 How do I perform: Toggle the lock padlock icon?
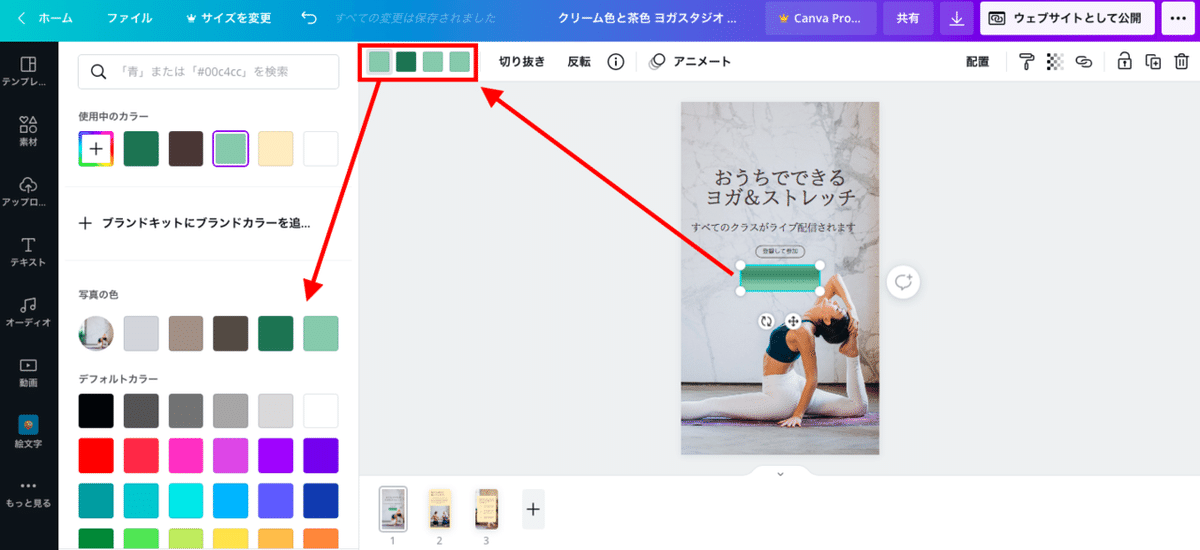click(1124, 62)
